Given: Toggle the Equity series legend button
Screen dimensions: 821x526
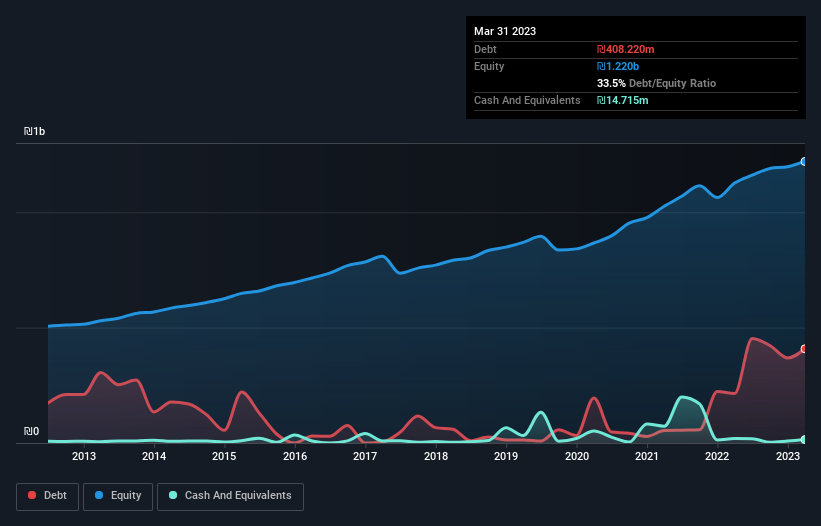Looking at the screenshot, I should click(x=118, y=496).
